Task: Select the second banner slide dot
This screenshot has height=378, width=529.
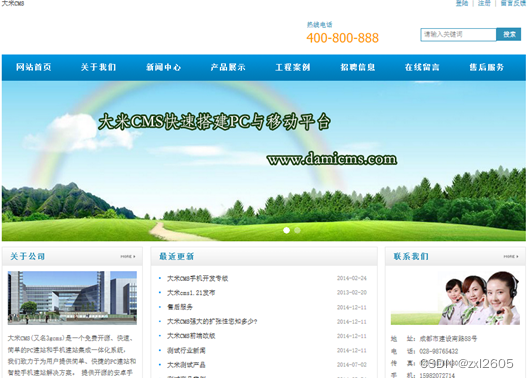Action: (297, 230)
